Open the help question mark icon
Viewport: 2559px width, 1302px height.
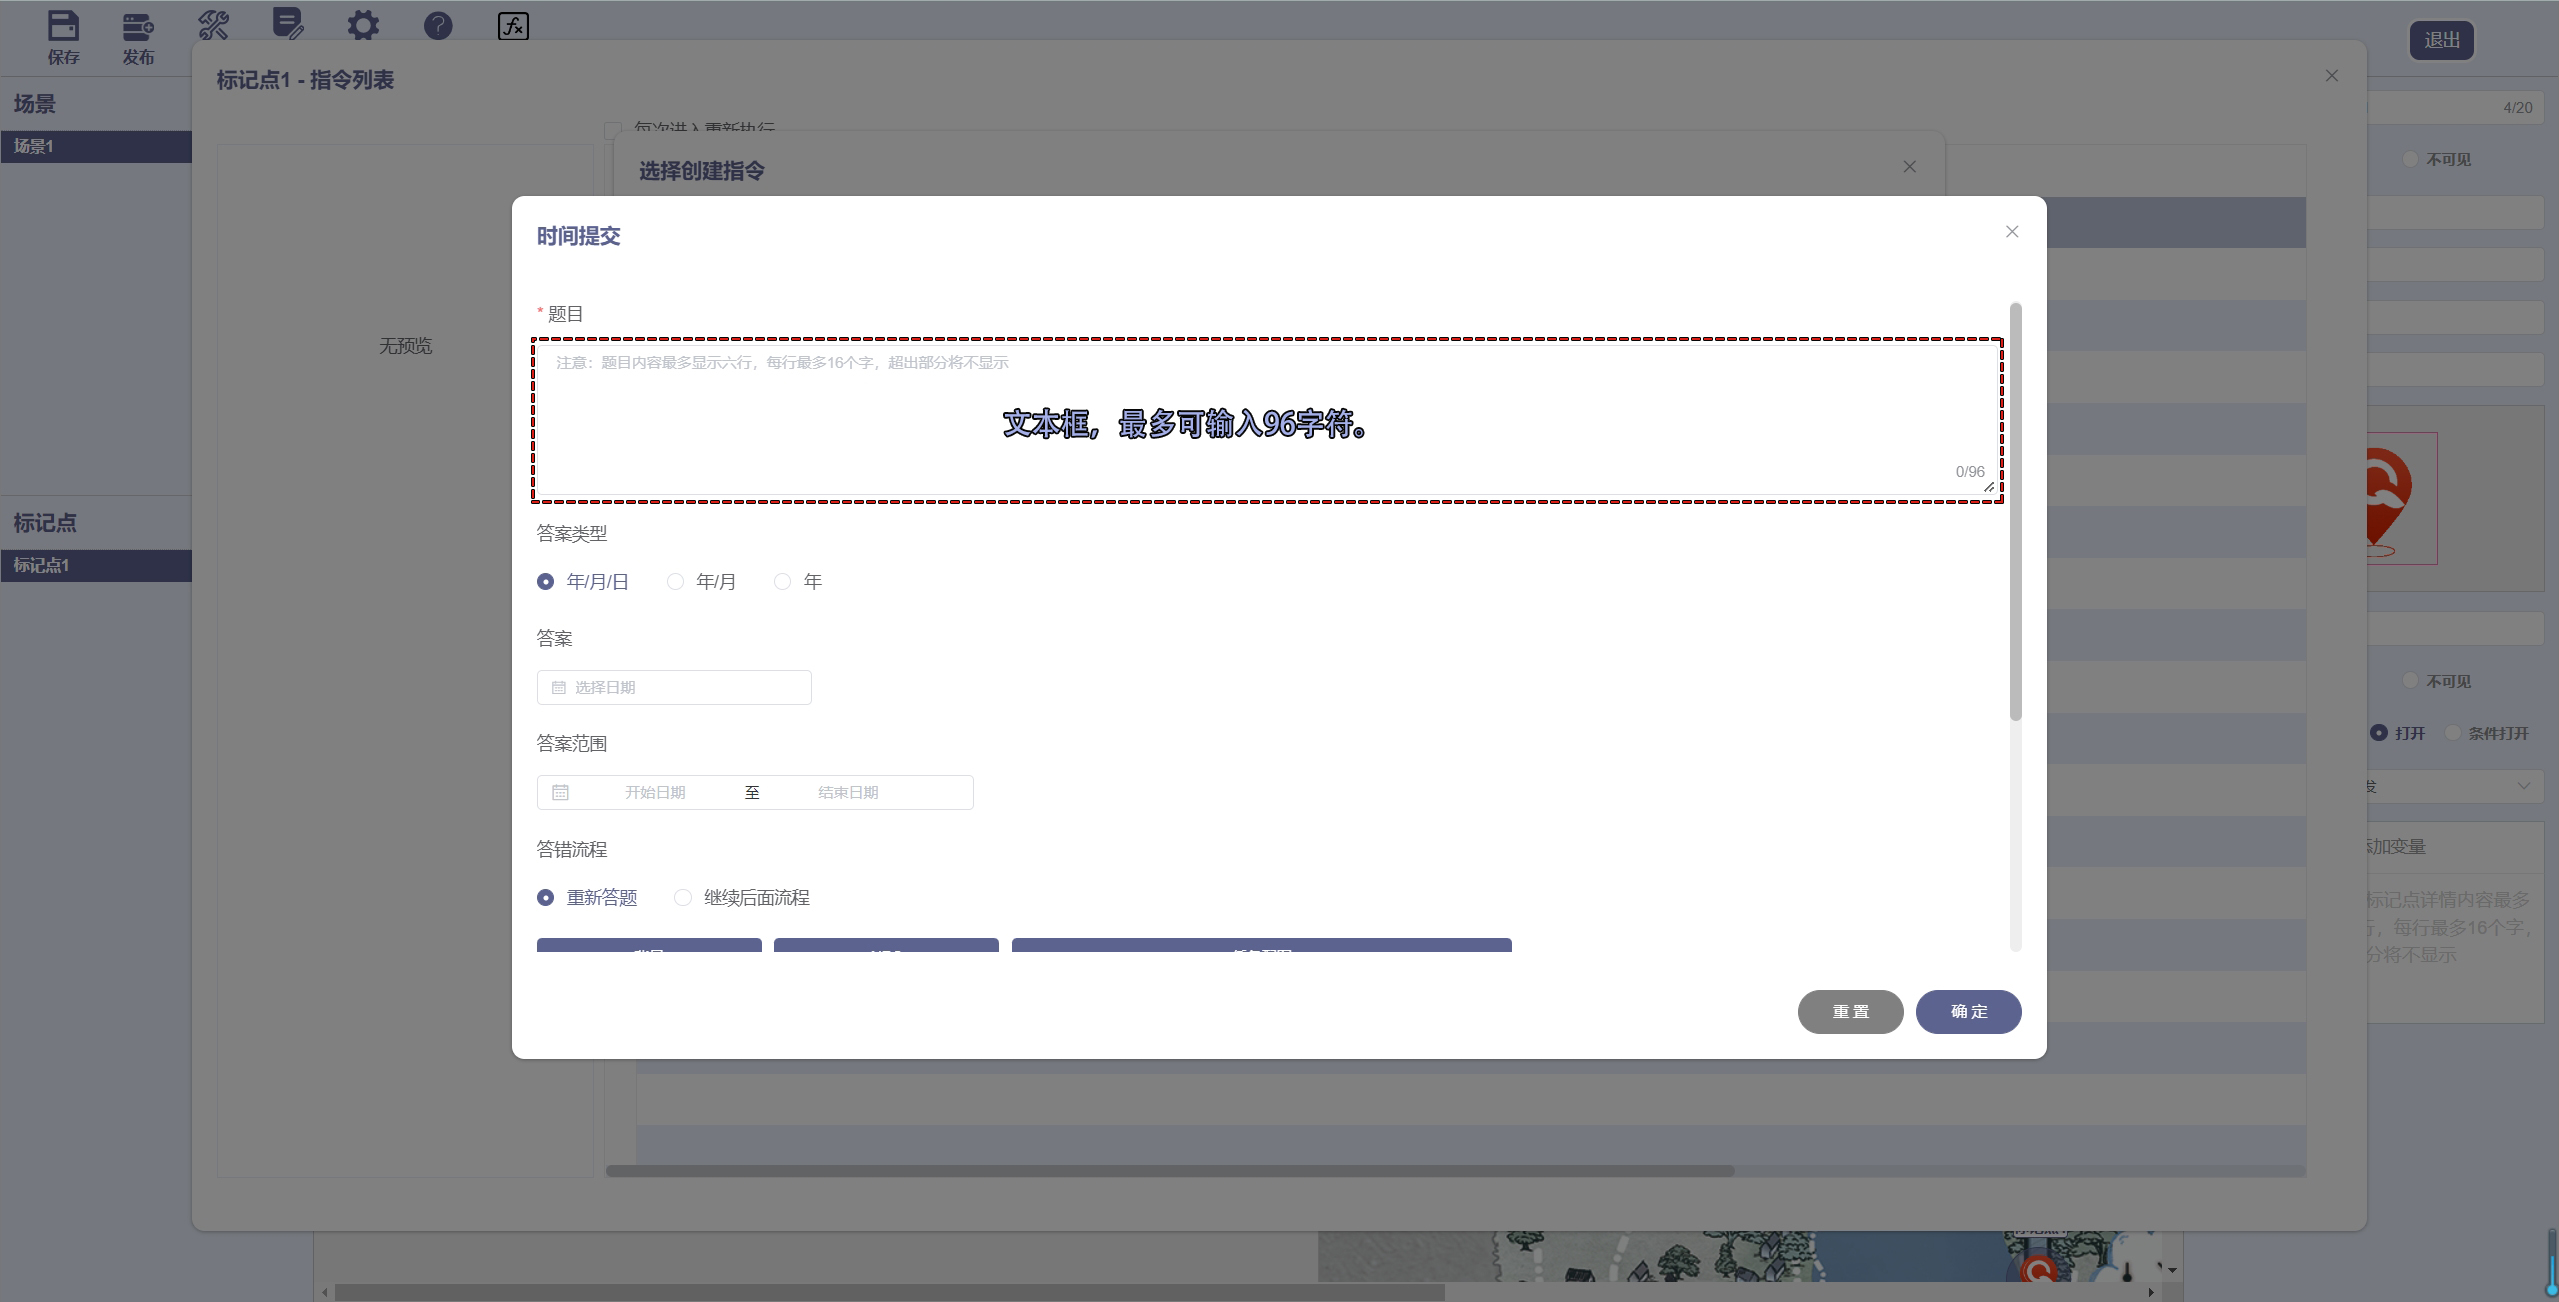click(x=438, y=25)
